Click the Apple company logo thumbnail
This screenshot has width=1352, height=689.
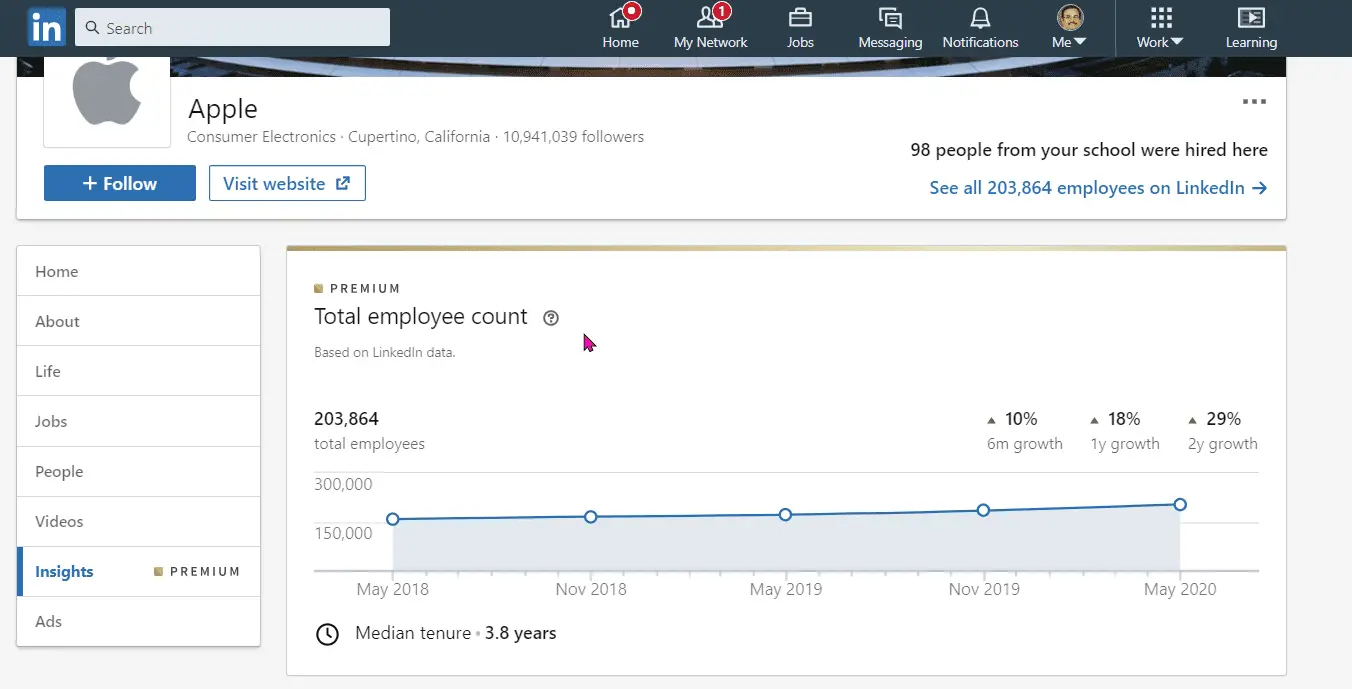point(107,101)
